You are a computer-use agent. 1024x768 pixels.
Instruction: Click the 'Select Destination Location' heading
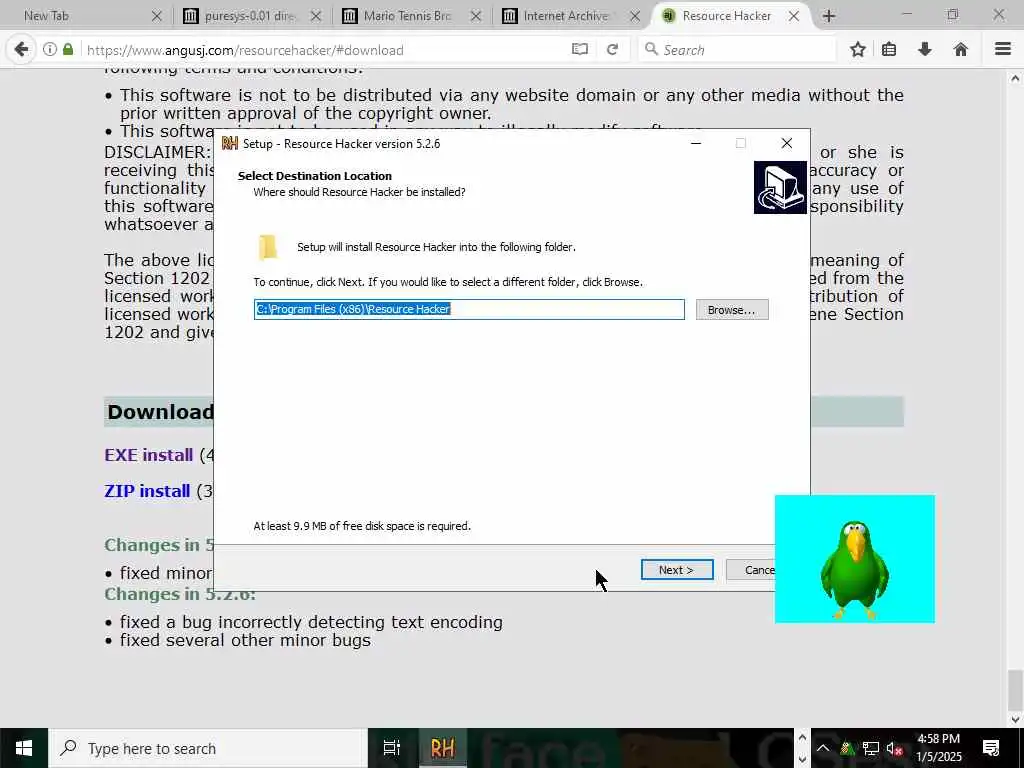[x=315, y=176]
